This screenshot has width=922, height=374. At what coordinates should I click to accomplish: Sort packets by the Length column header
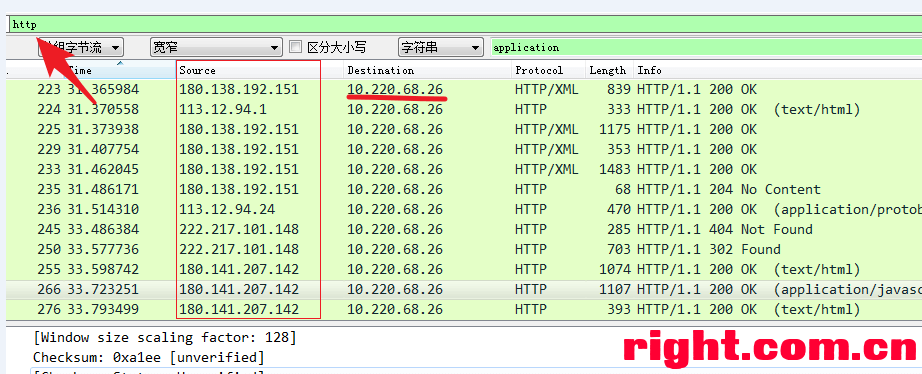tap(607, 71)
